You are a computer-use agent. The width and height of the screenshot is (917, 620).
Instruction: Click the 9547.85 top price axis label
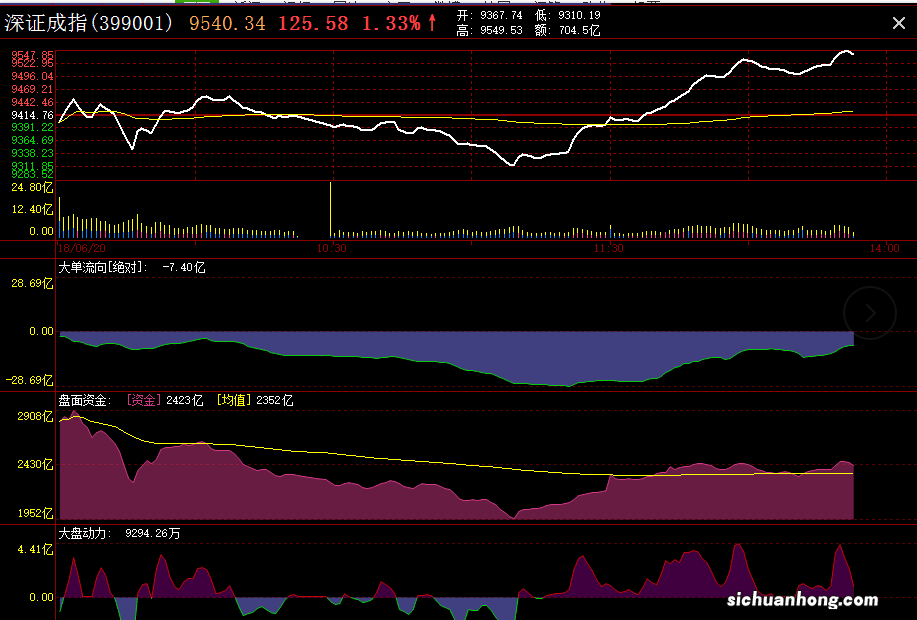coord(32,55)
